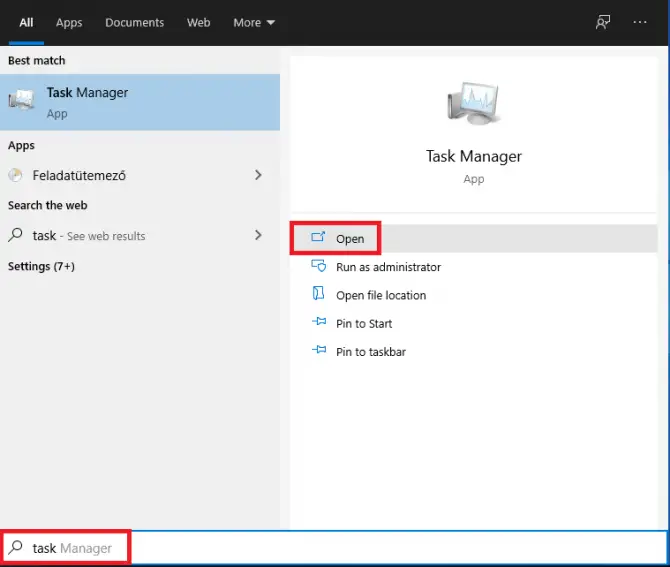This screenshot has height=567, width=670.
Task: Click the Task Manager icon in best match
Action: tap(21, 100)
